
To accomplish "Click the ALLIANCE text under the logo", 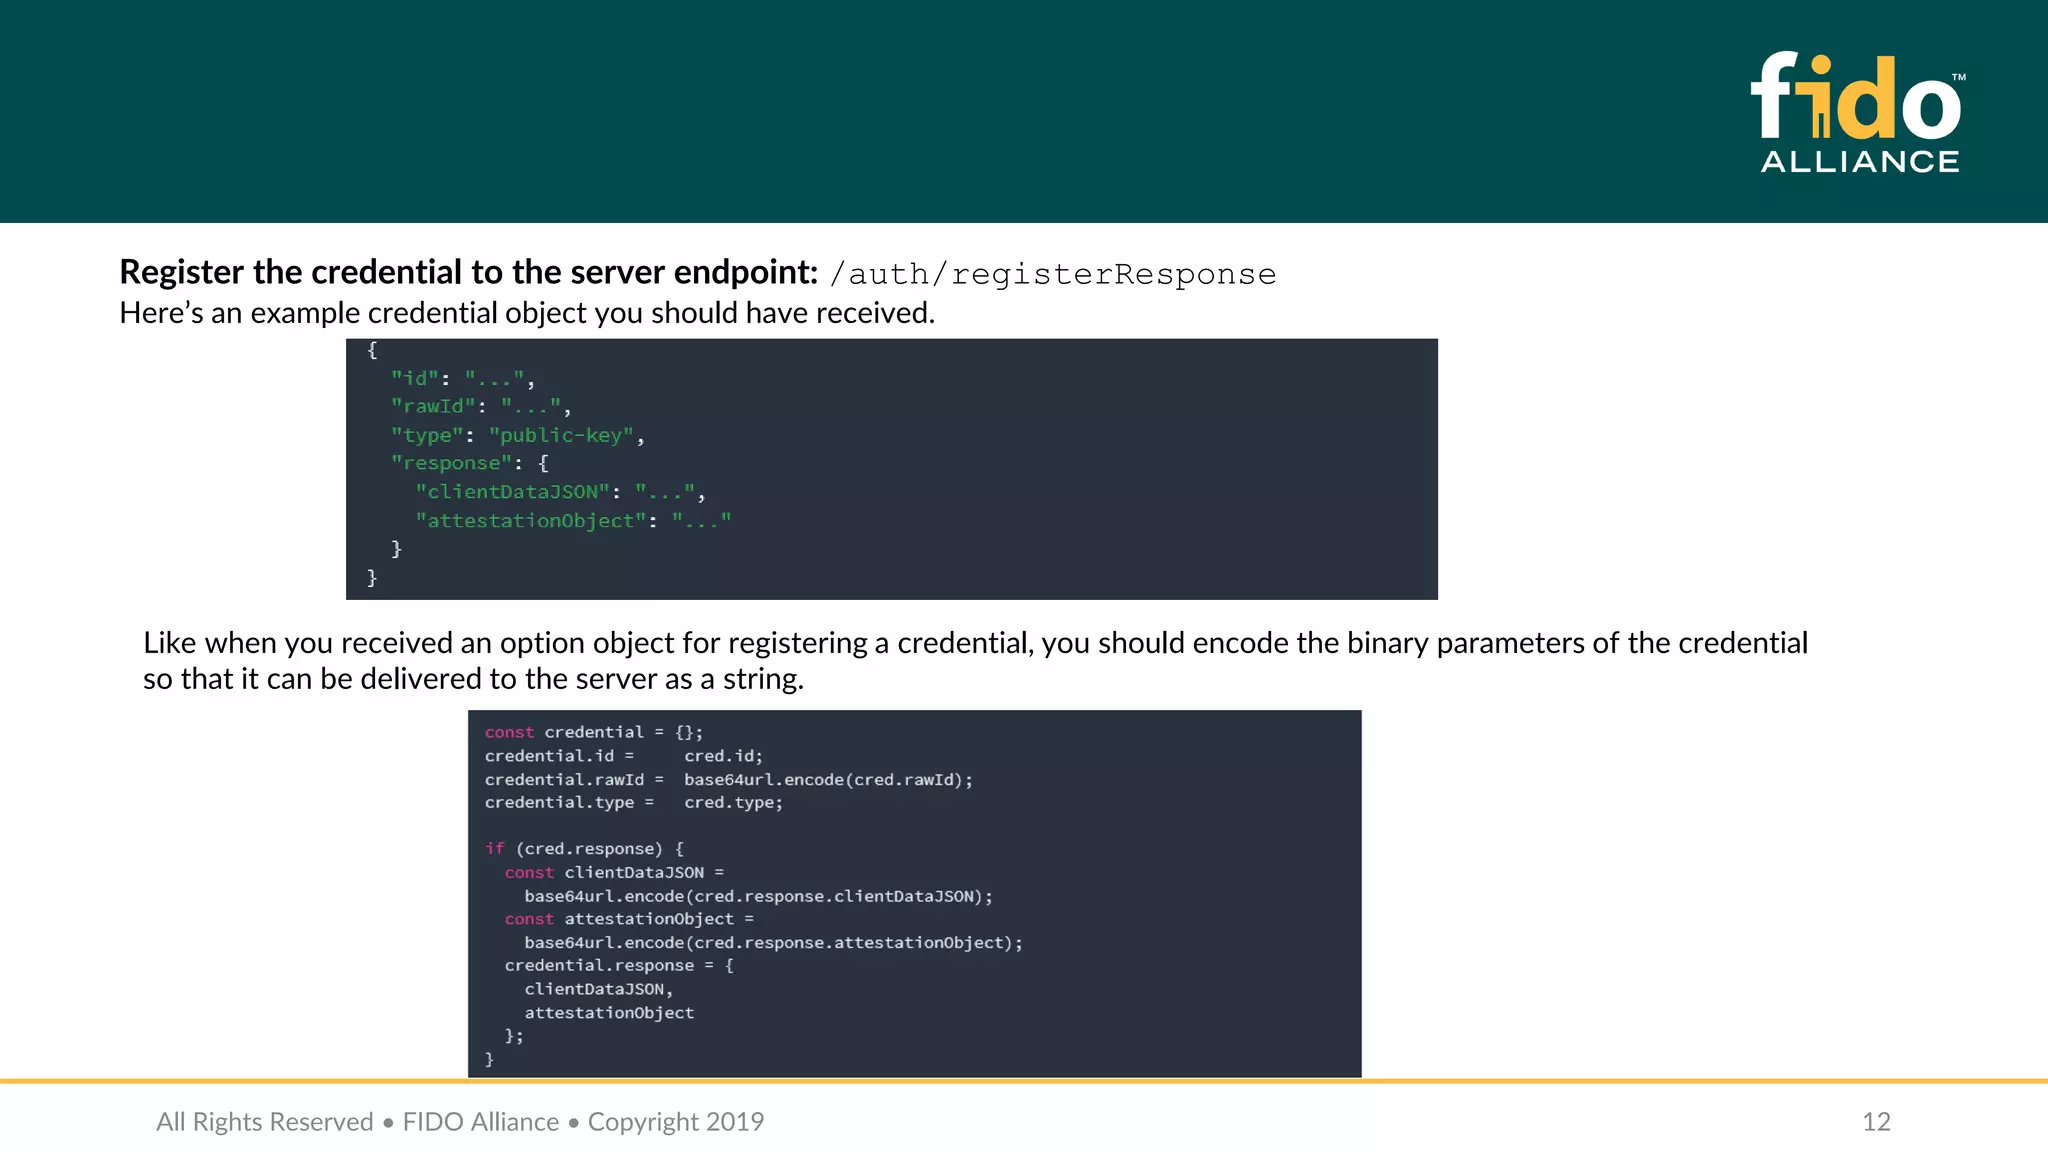I will pos(1860,162).
